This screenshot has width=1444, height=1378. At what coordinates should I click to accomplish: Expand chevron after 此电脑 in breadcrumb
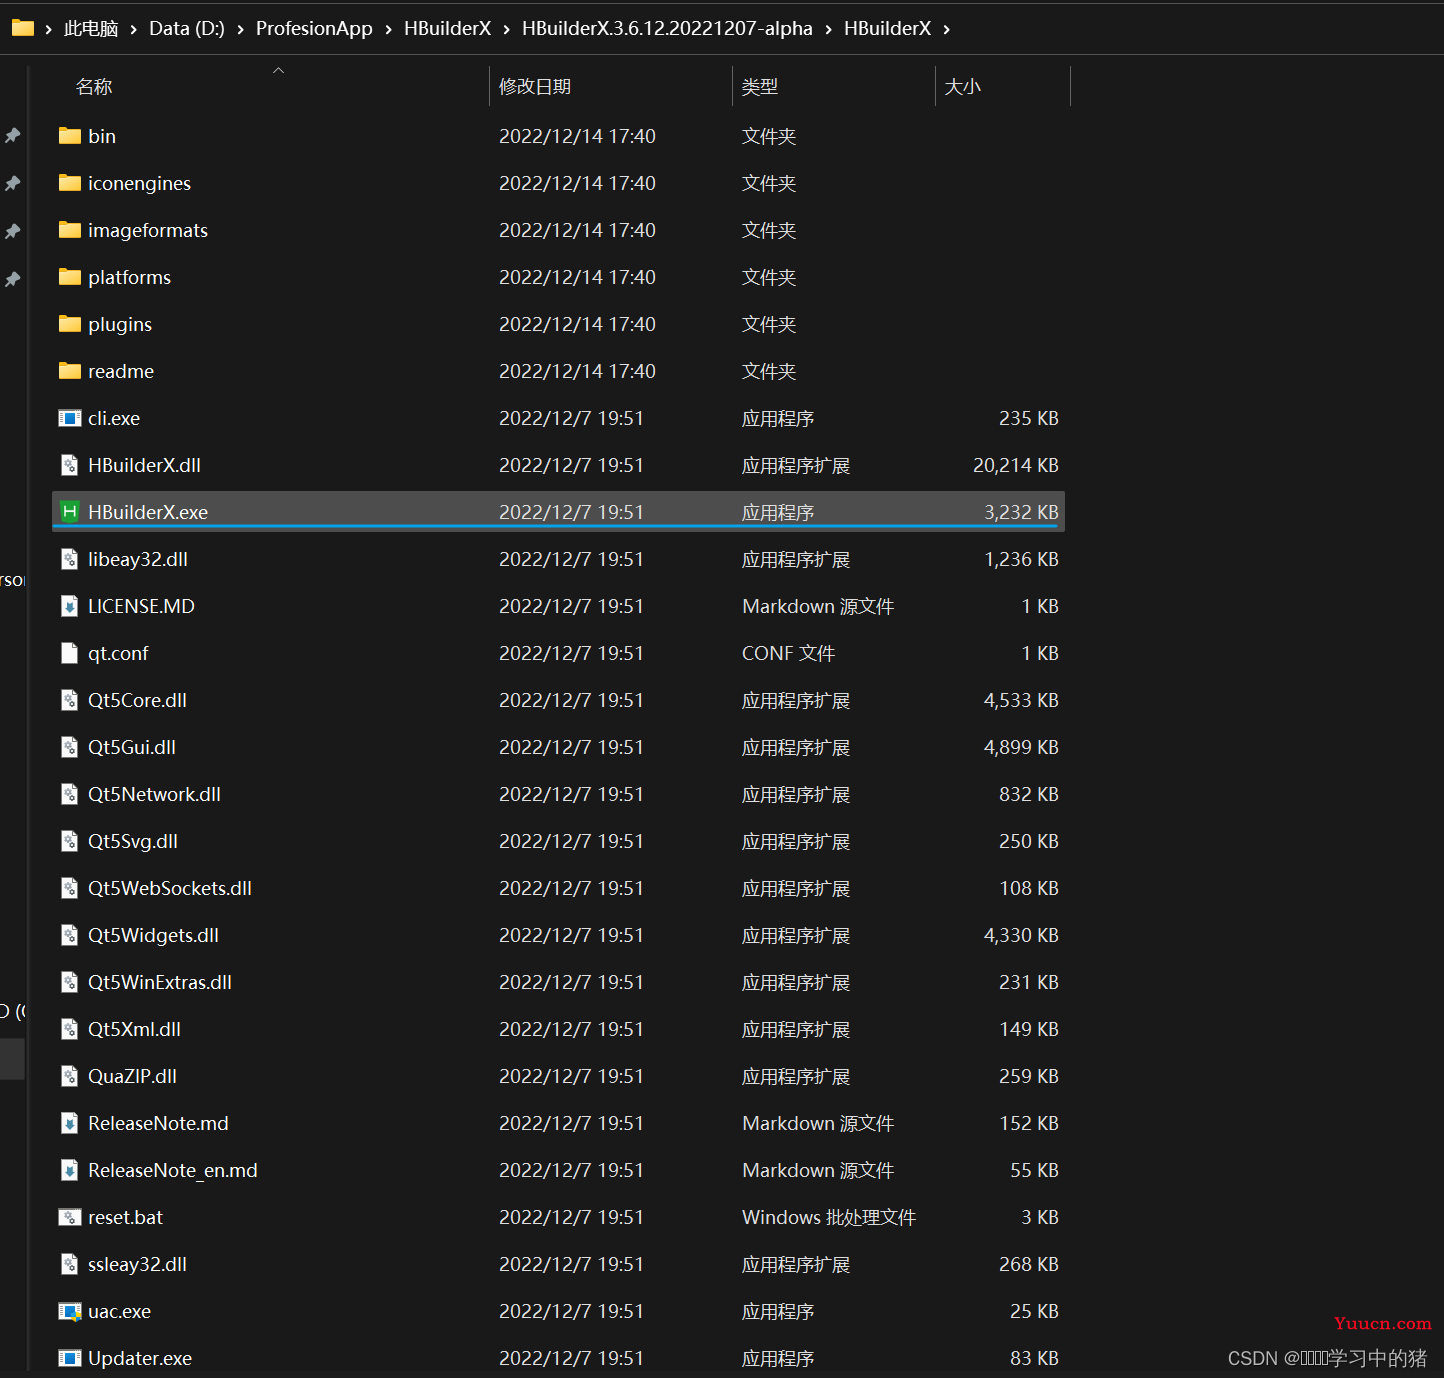coord(133,29)
